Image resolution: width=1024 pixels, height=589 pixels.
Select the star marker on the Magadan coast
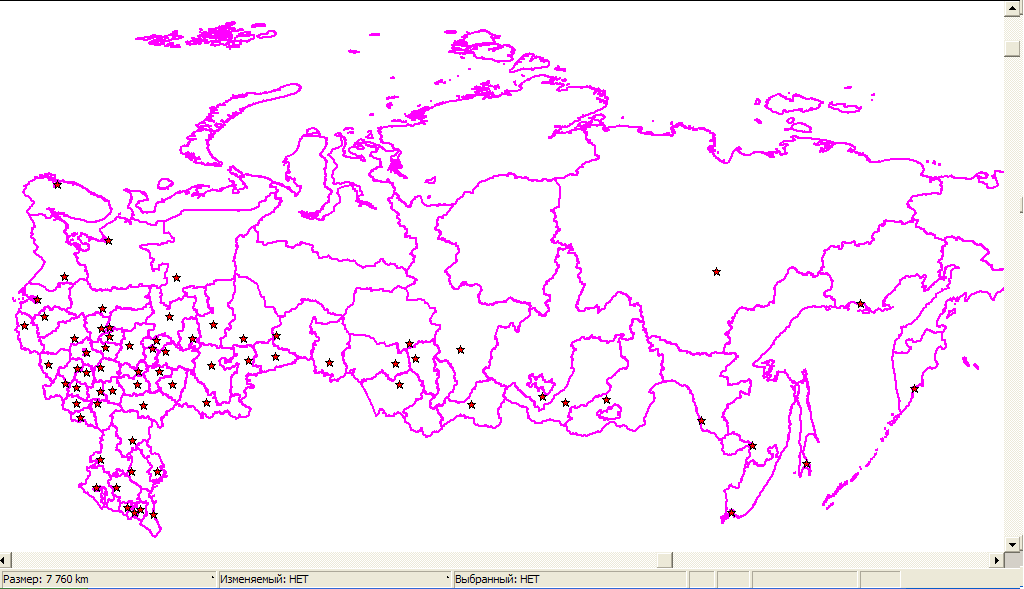tap(861, 304)
